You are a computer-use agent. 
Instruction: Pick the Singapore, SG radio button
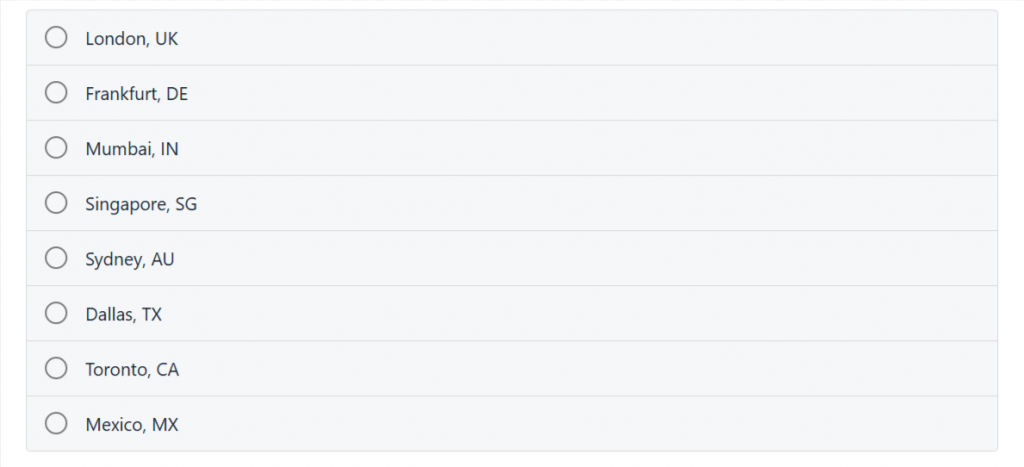point(56,203)
